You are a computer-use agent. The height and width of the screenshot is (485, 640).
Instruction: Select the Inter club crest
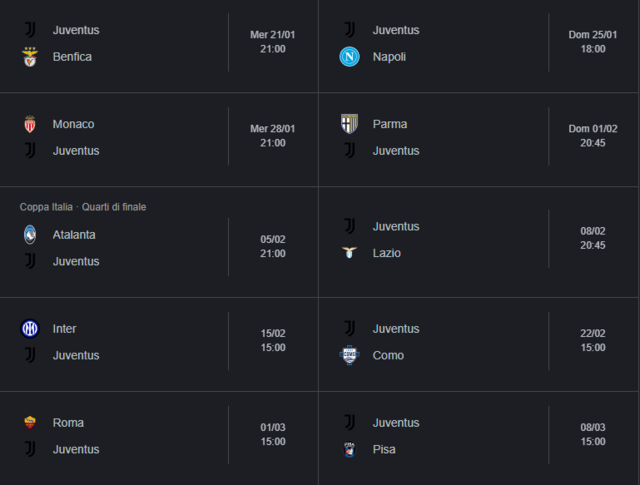coord(30,329)
